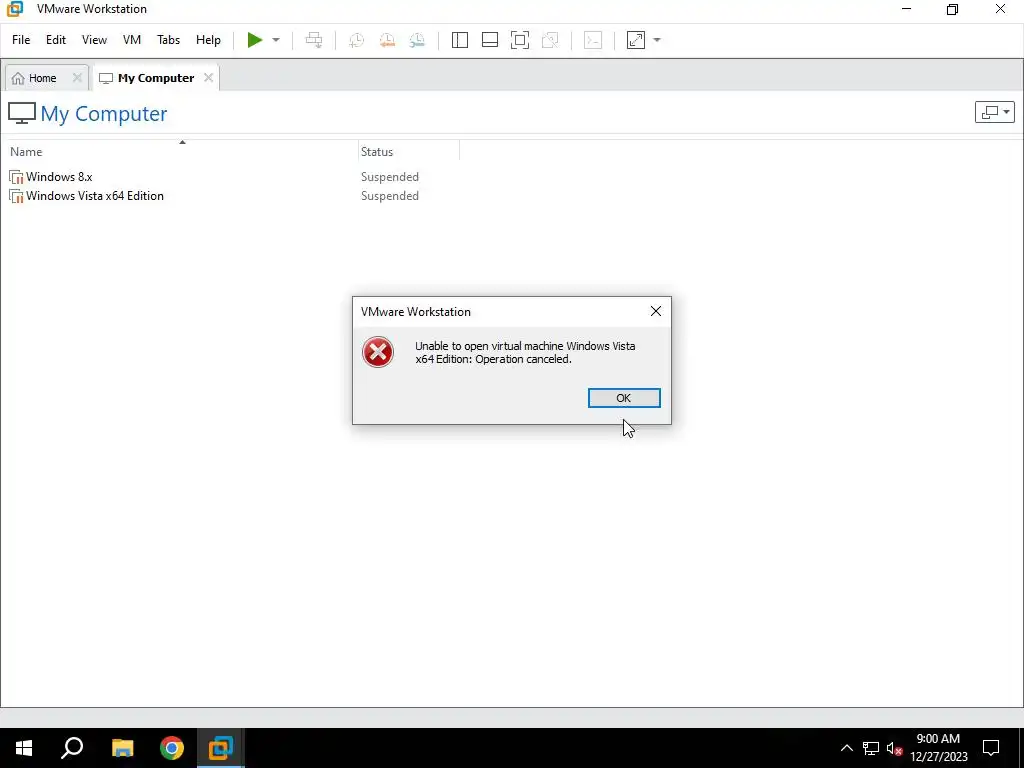Open the Tabs menu

(x=168, y=40)
